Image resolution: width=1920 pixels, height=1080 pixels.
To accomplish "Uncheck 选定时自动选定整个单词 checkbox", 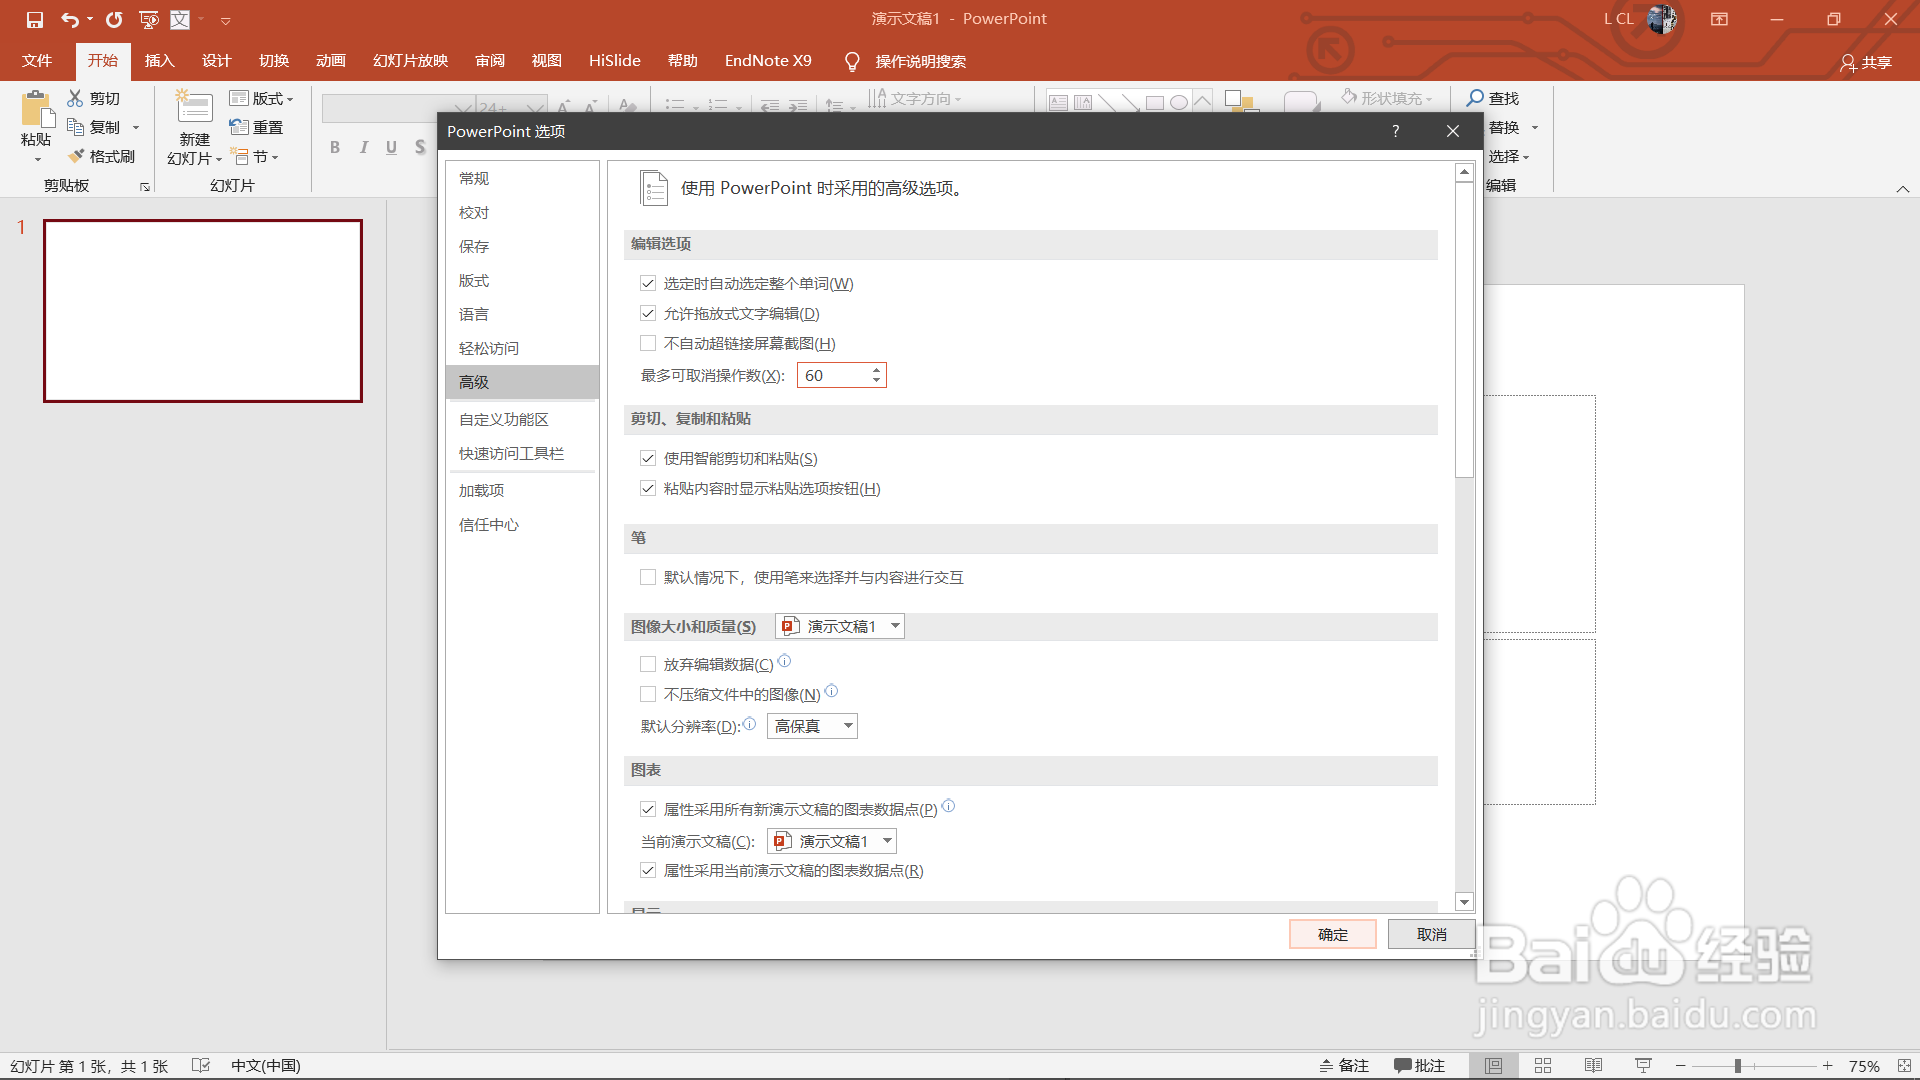I will point(648,284).
